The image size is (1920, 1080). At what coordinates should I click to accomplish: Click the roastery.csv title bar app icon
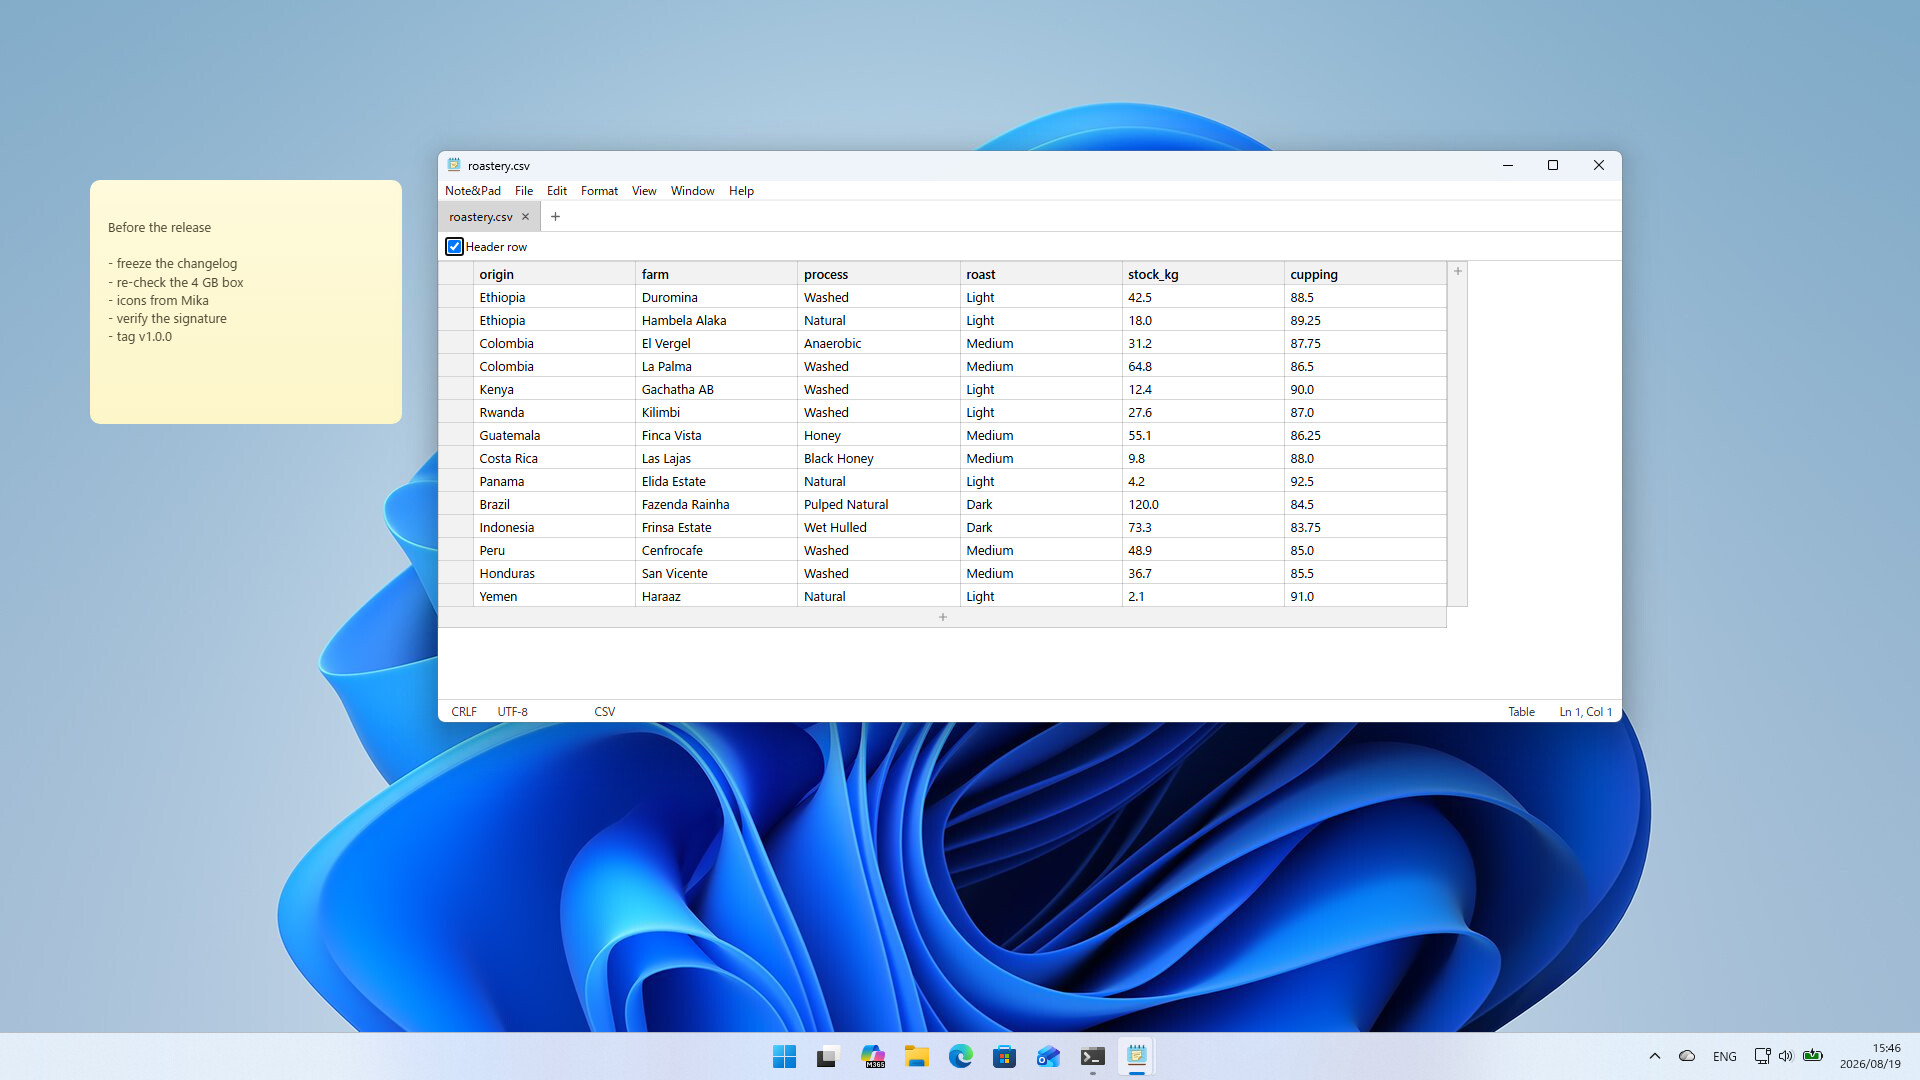[454, 165]
